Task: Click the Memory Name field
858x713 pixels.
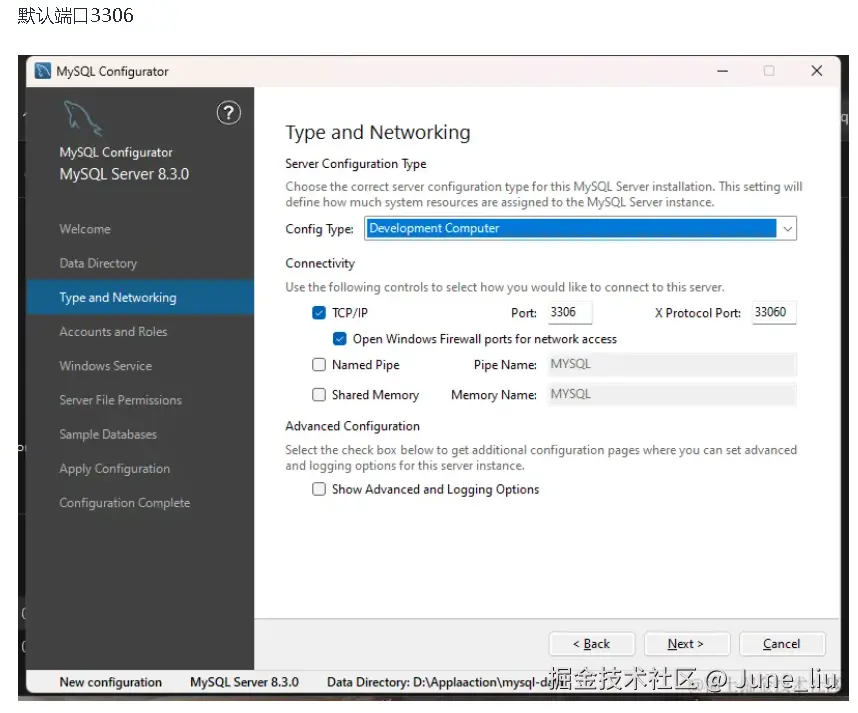Action: (x=671, y=395)
